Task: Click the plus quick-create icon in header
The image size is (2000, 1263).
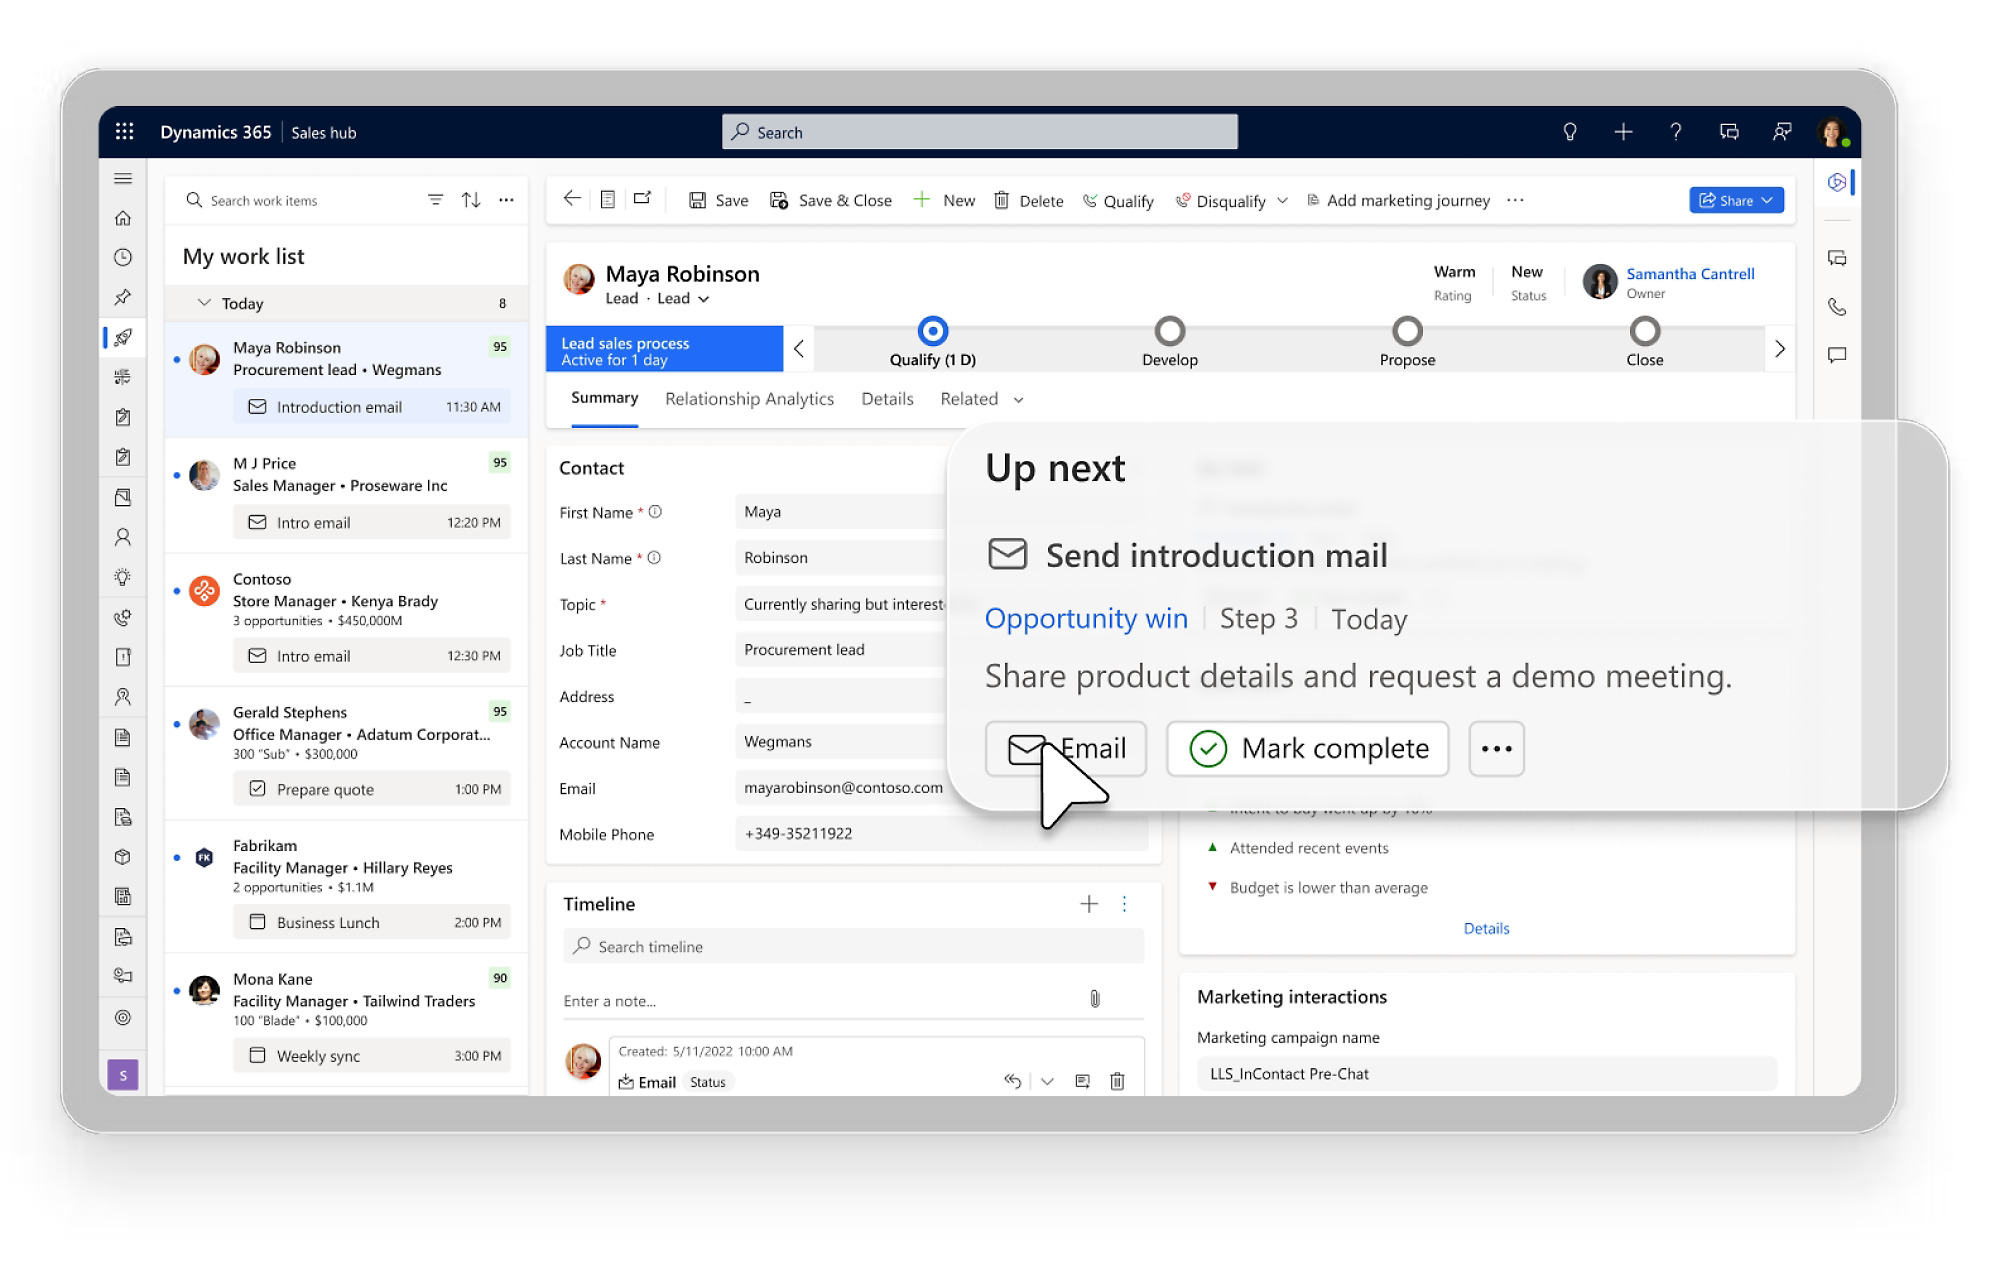Action: [1623, 132]
